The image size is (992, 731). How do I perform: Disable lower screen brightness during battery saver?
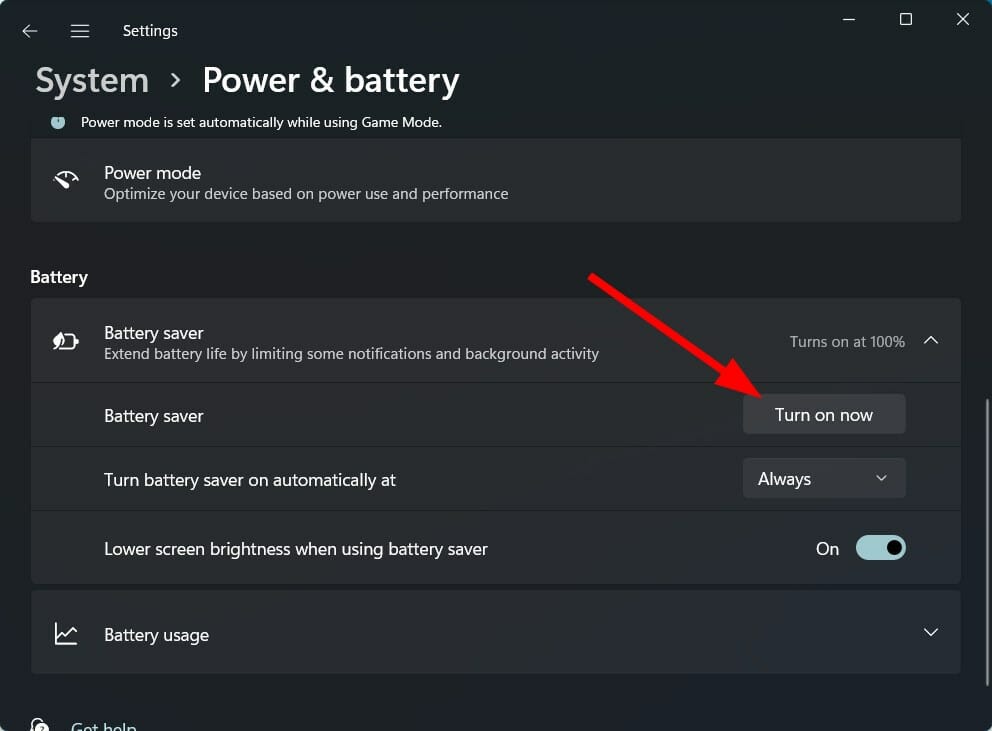click(881, 548)
